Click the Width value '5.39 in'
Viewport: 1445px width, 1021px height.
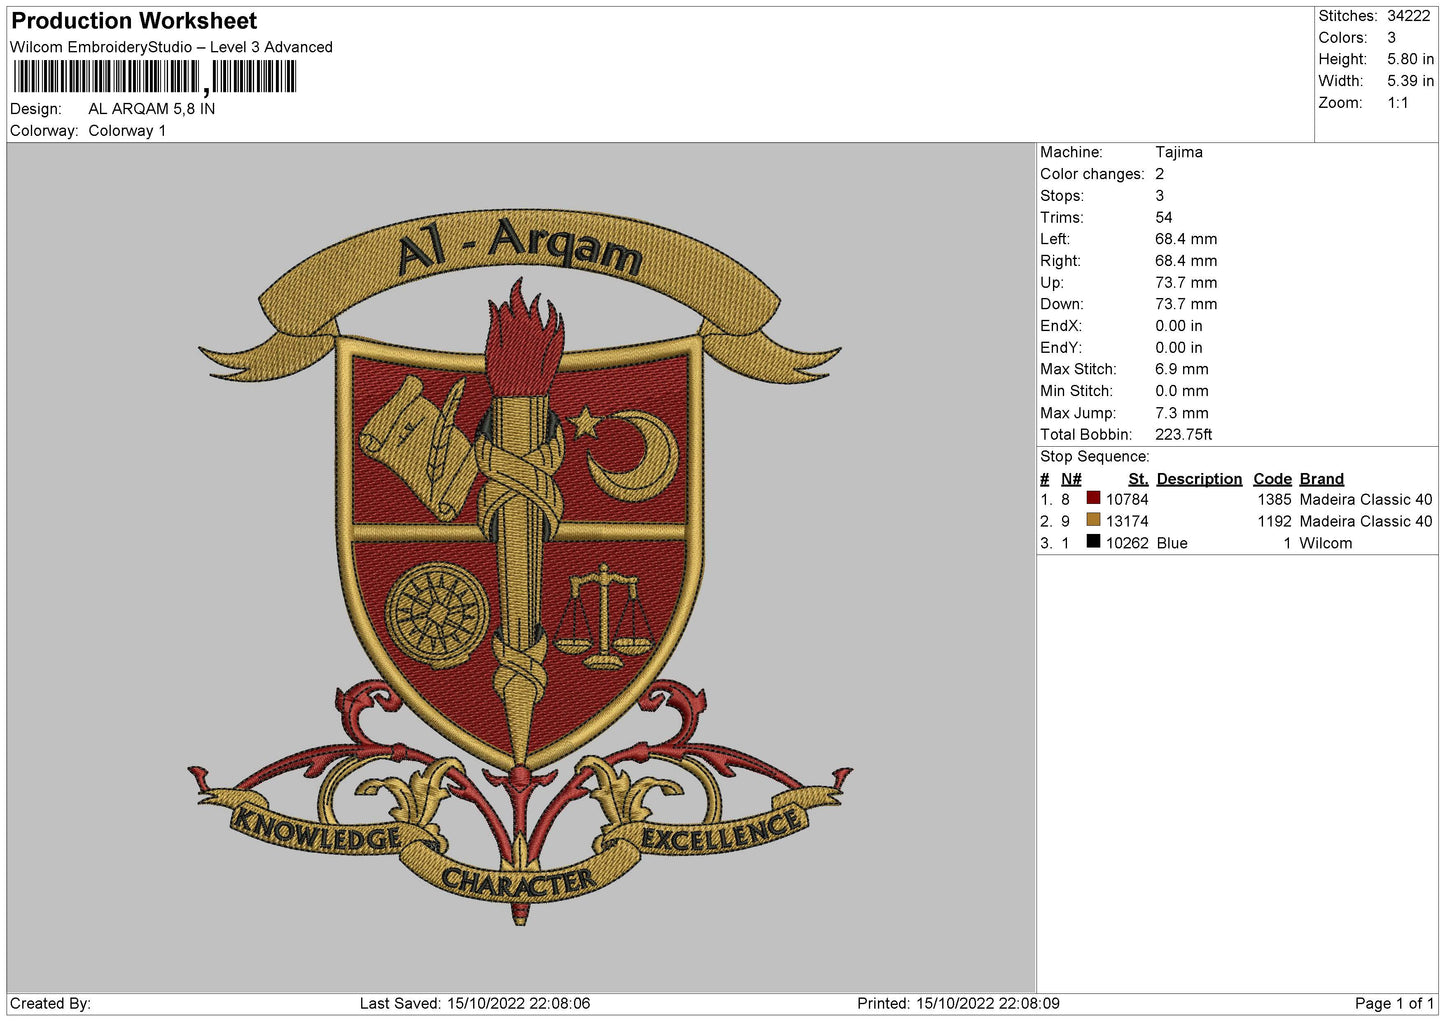click(1410, 81)
